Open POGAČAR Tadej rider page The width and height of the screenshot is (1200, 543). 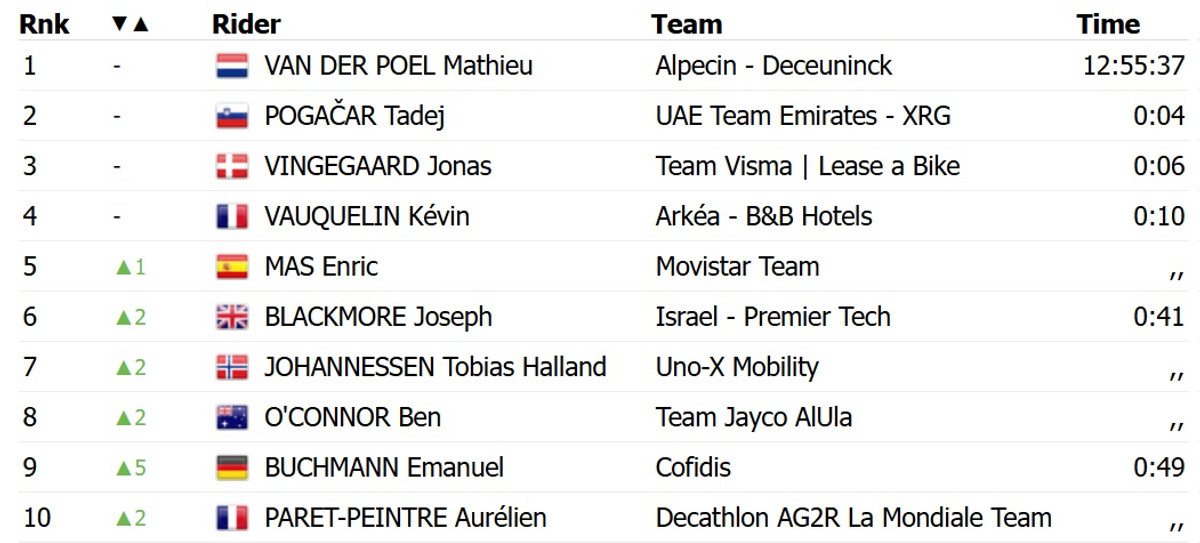(x=354, y=116)
